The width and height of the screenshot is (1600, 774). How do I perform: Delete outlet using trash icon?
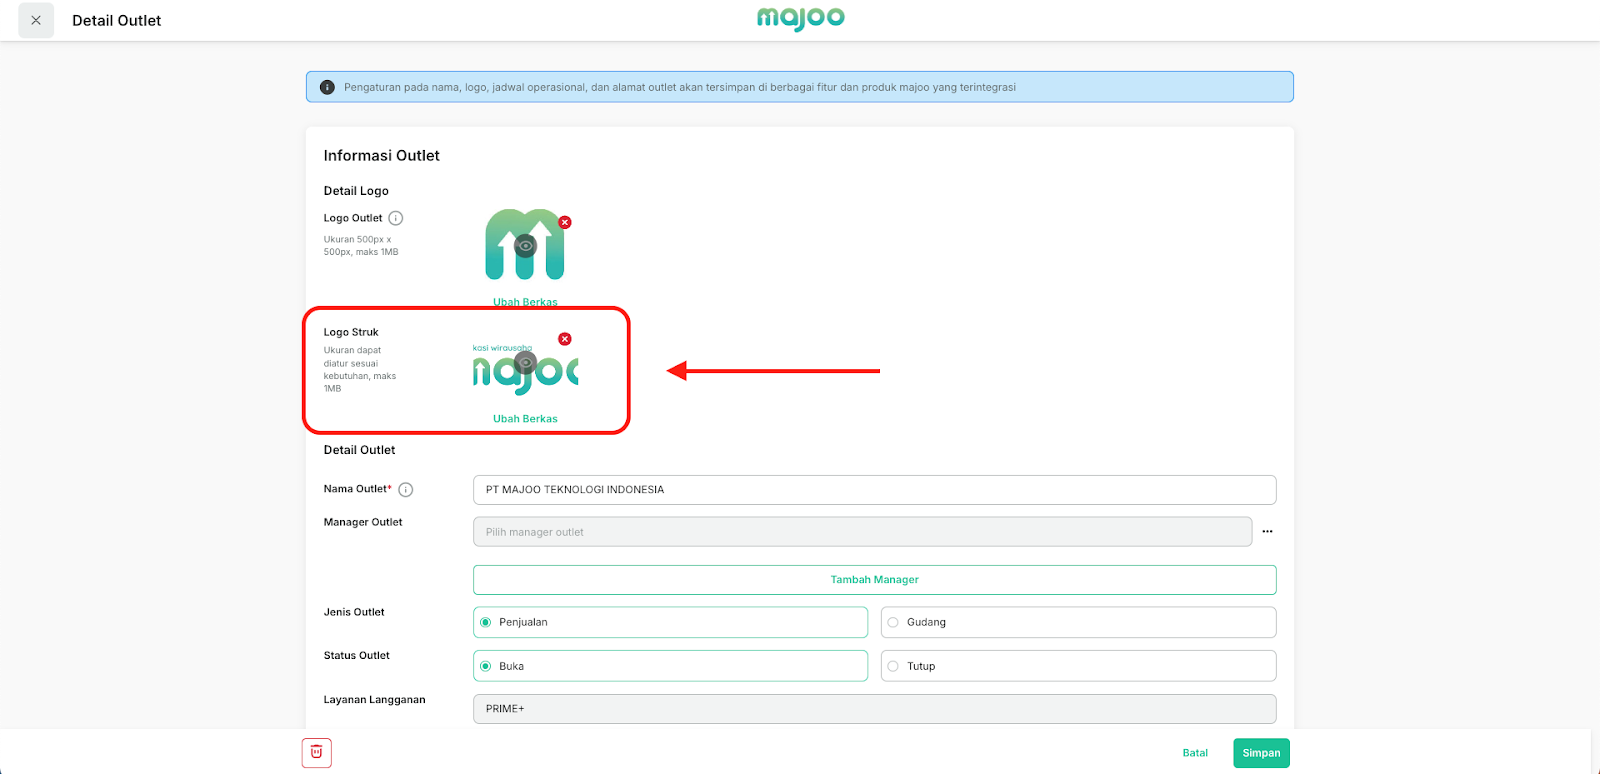(x=316, y=753)
